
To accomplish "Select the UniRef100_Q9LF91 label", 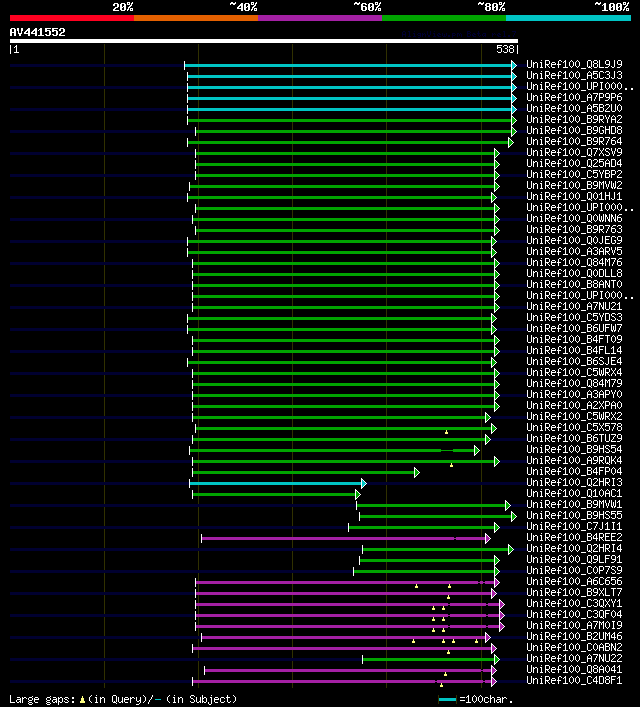I will pyautogui.click(x=574, y=559).
